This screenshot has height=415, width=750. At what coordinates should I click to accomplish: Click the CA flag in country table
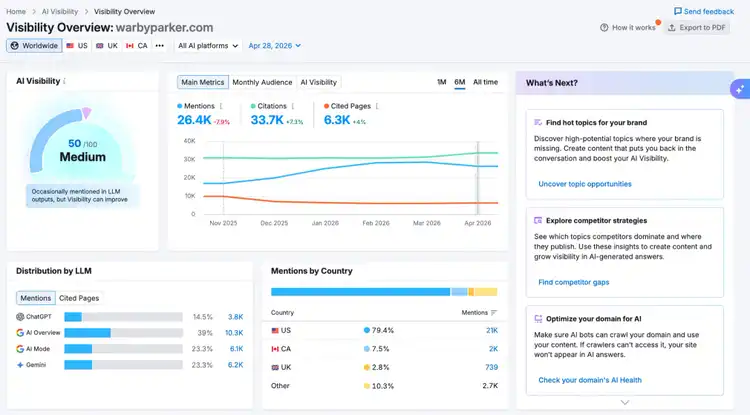pos(275,349)
